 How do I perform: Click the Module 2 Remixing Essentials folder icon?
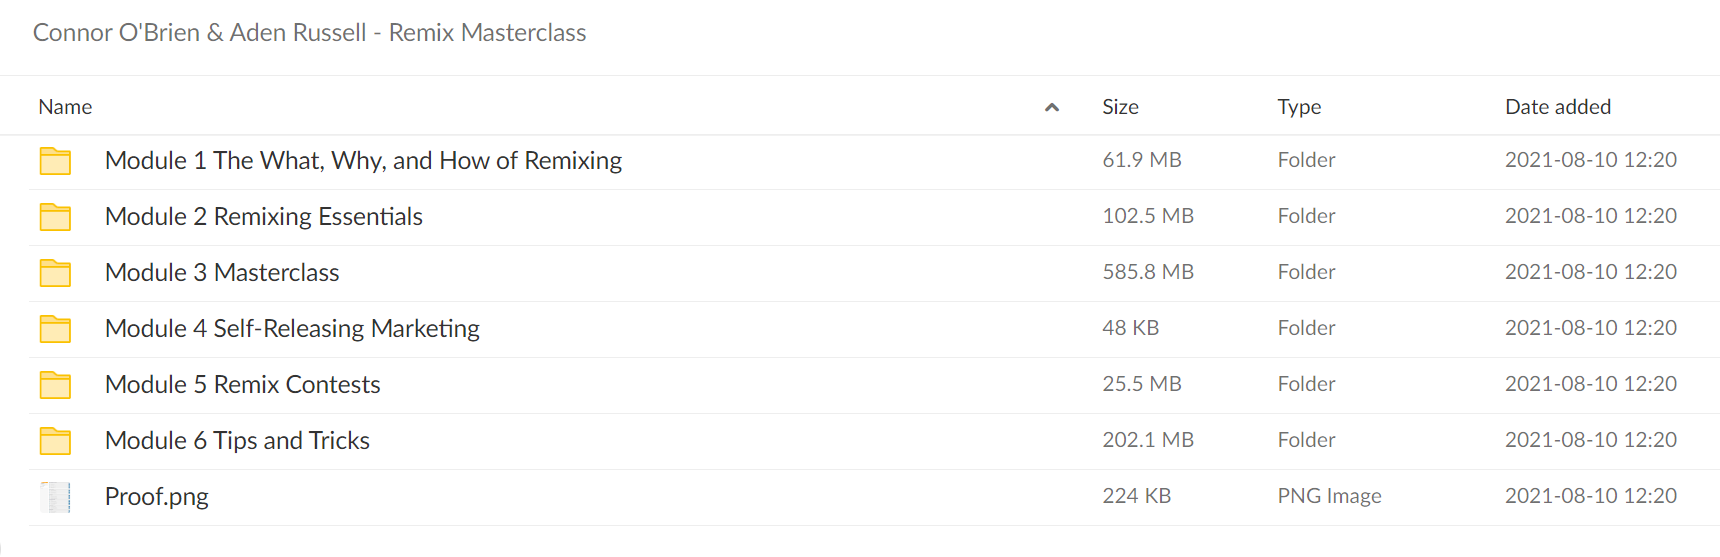(x=55, y=217)
